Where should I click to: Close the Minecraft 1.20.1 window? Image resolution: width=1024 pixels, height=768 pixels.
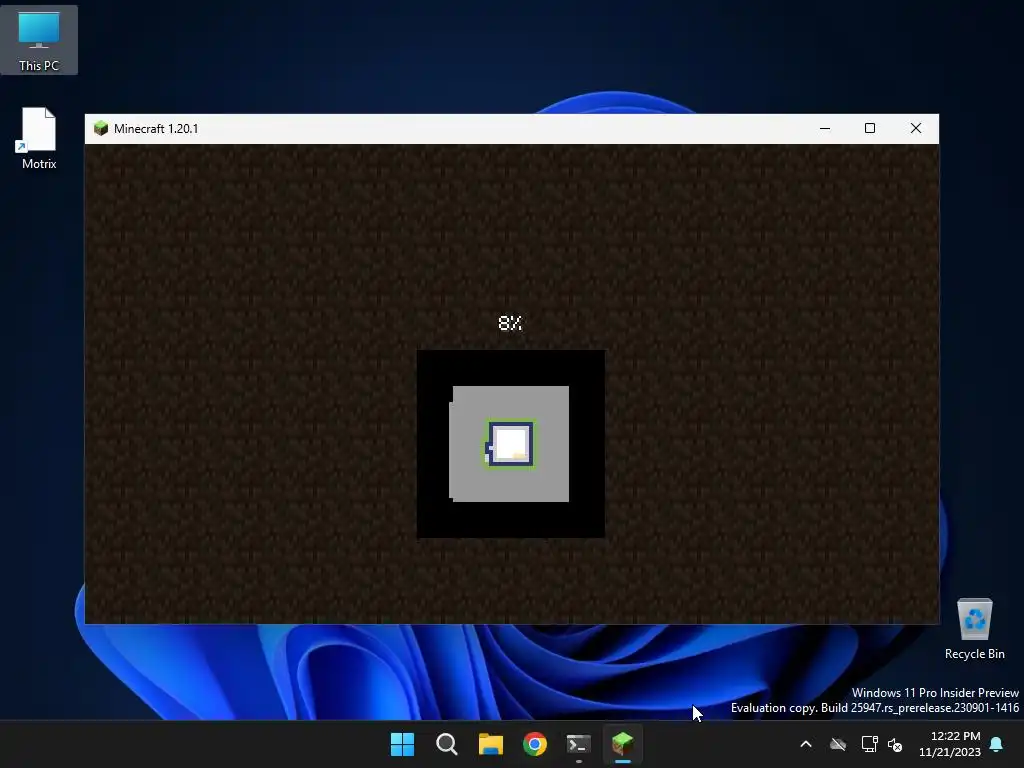click(x=916, y=129)
